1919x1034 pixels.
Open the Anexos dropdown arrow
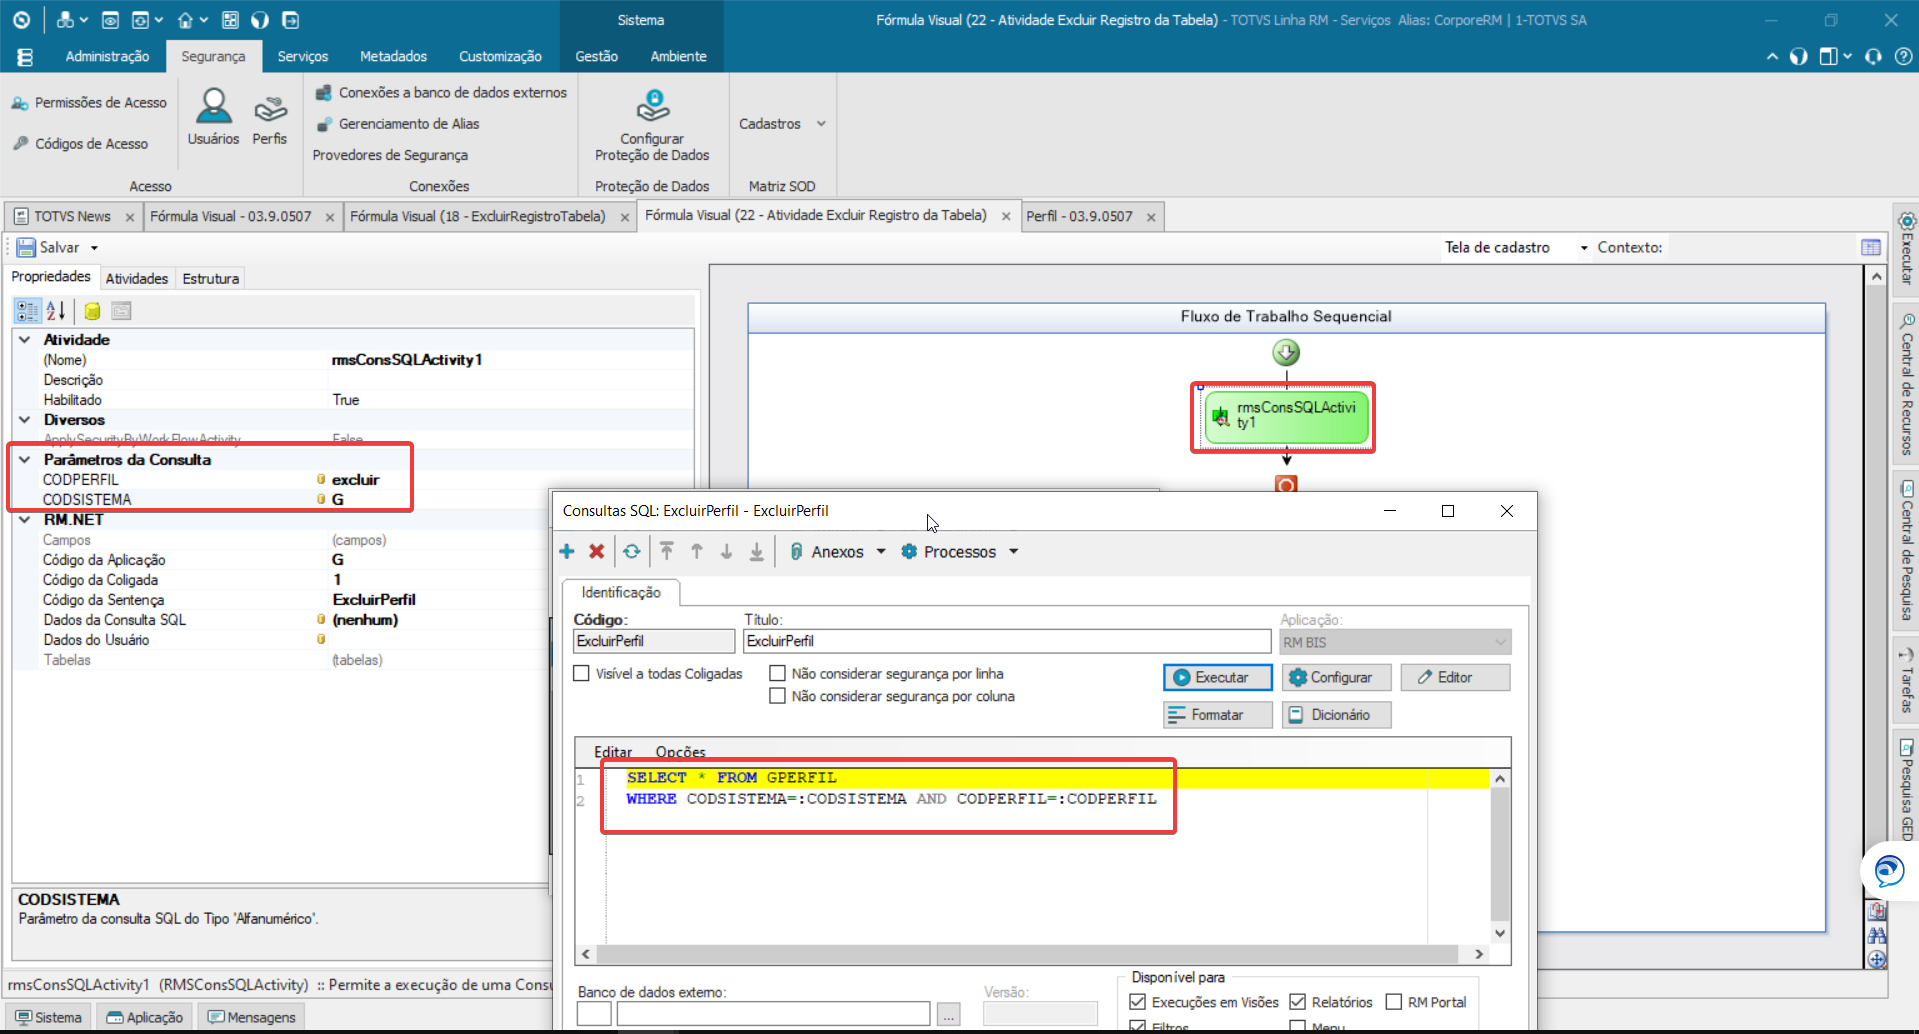pos(881,552)
